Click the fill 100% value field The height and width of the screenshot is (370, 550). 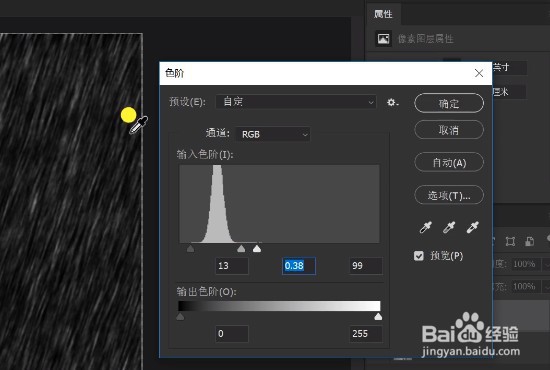(526, 287)
